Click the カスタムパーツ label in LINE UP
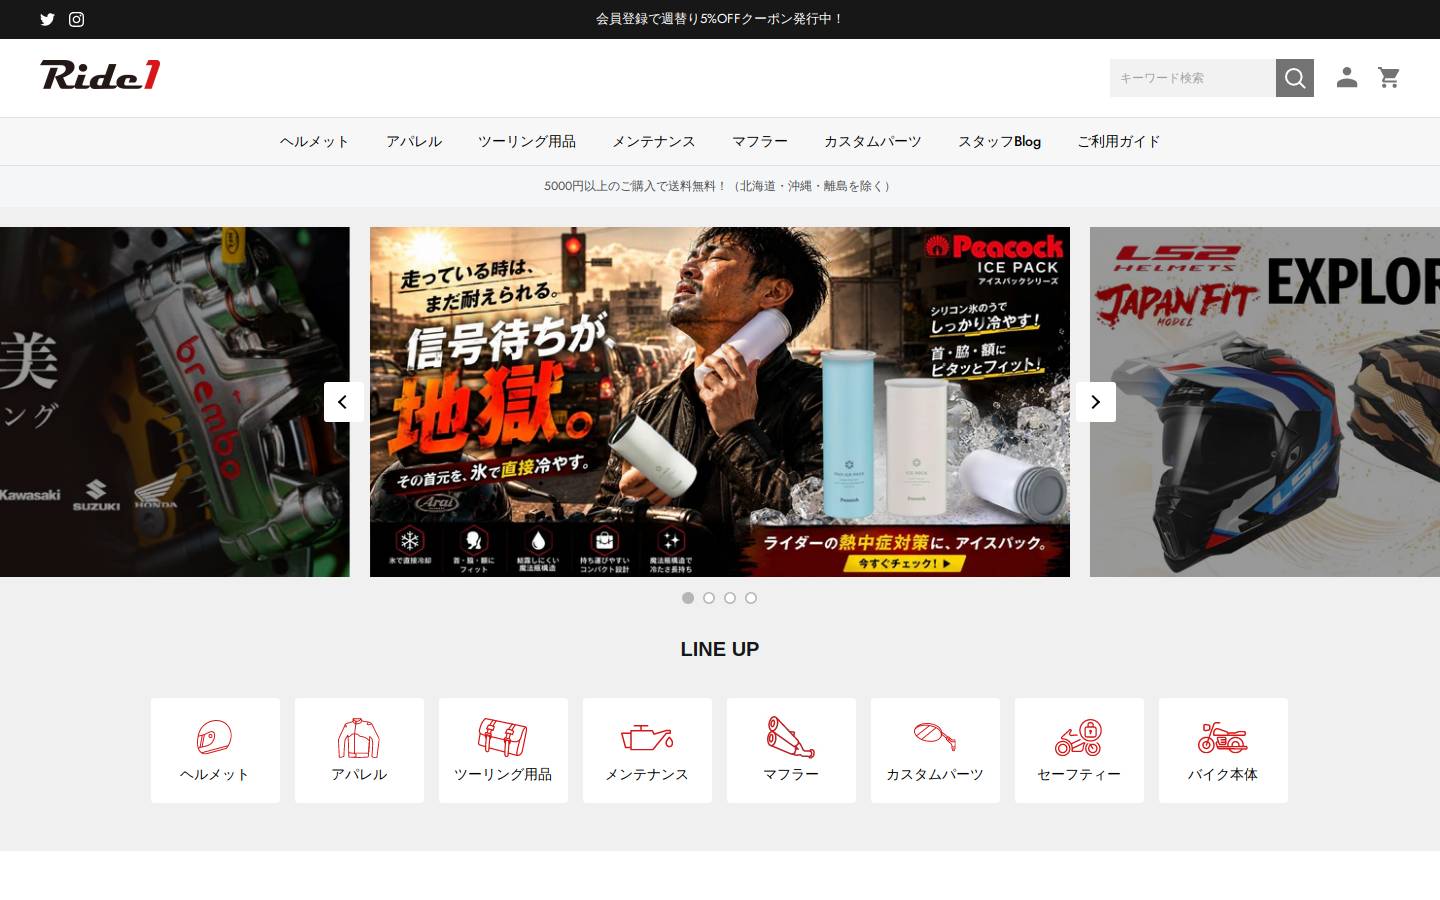The height and width of the screenshot is (900, 1440). 934,775
